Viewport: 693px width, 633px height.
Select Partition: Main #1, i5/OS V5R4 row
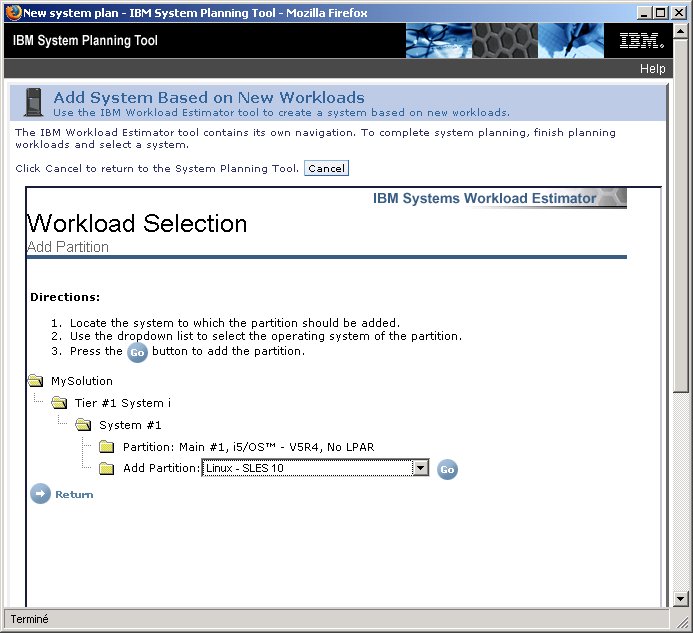pyautogui.click(x=248, y=447)
